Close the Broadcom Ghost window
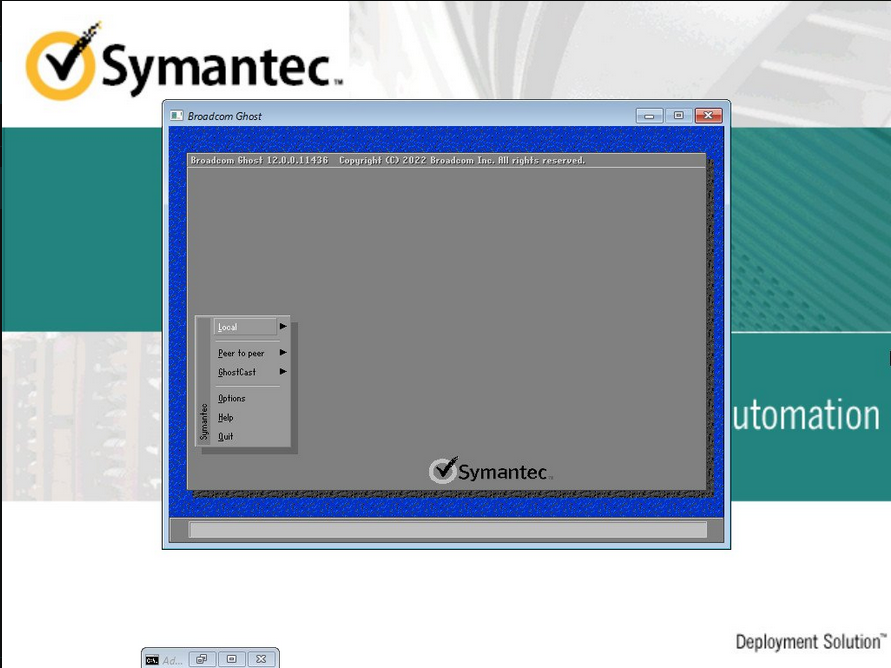Image resolution: width=891 pixels, height=668 pixels. click(709, 116)
